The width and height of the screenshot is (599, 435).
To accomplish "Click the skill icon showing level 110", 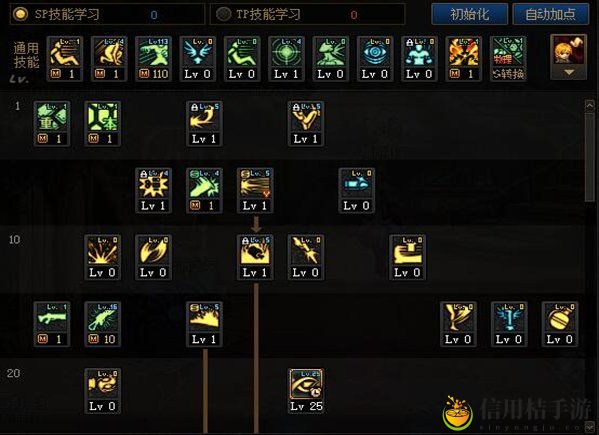I will click(153, 58).
